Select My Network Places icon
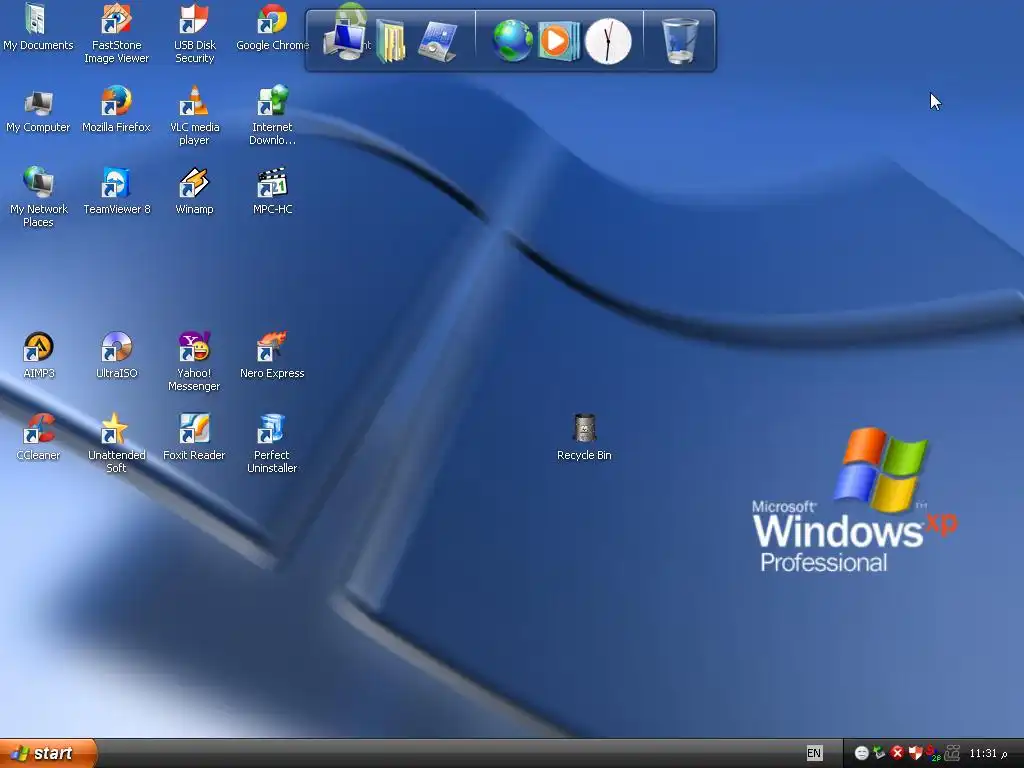This screenshot has height=768, width=1024. (x=38, y=198)
